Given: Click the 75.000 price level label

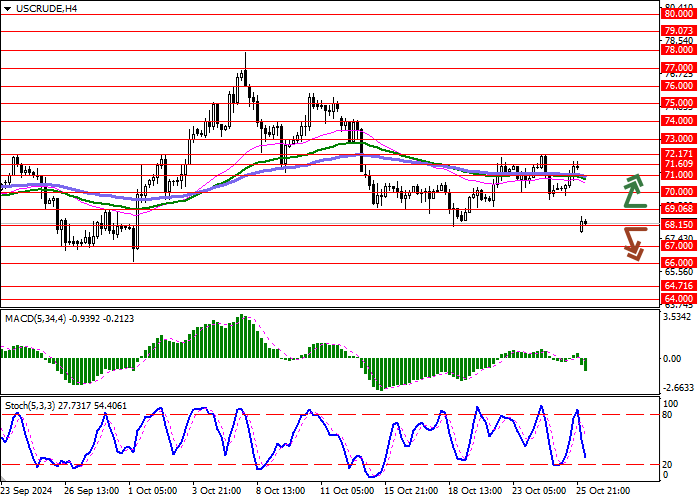Looking at the screenshot, I should tap(679, 103).
